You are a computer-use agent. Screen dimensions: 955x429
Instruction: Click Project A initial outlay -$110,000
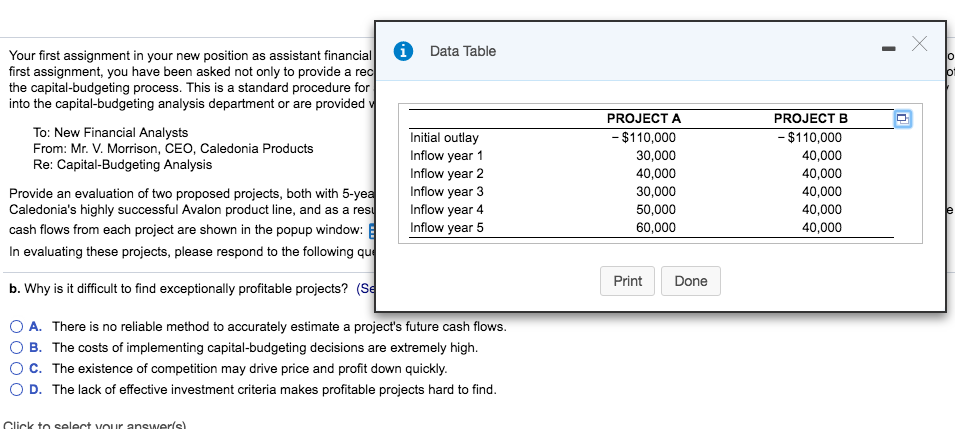click(x=643, y=138)
